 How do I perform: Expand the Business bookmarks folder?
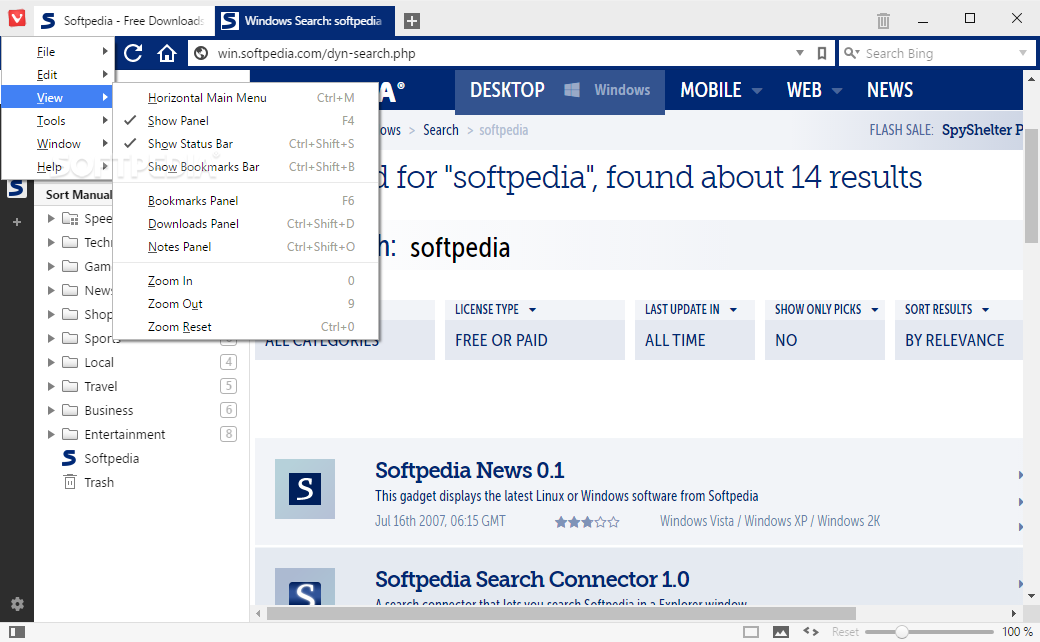[x=51, y=411]
